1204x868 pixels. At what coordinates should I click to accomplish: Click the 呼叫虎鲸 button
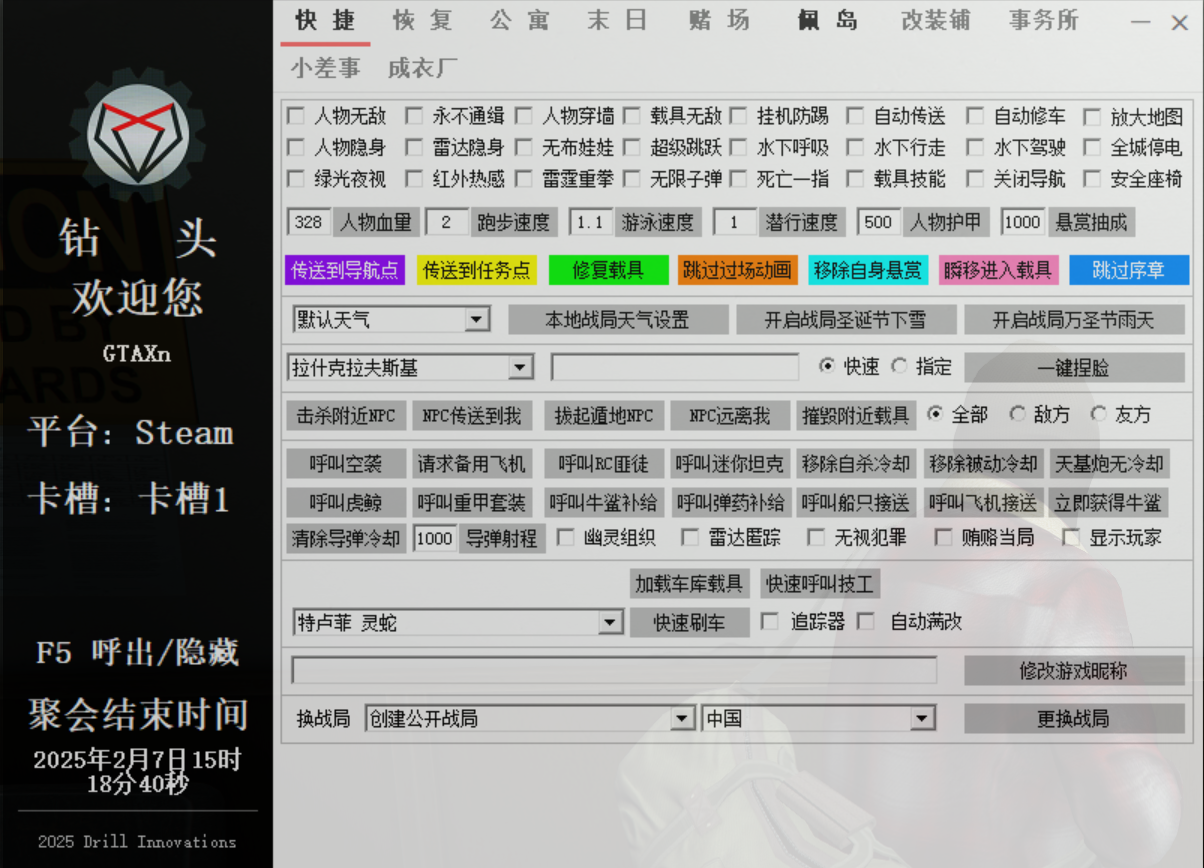[x=345, y=502]
